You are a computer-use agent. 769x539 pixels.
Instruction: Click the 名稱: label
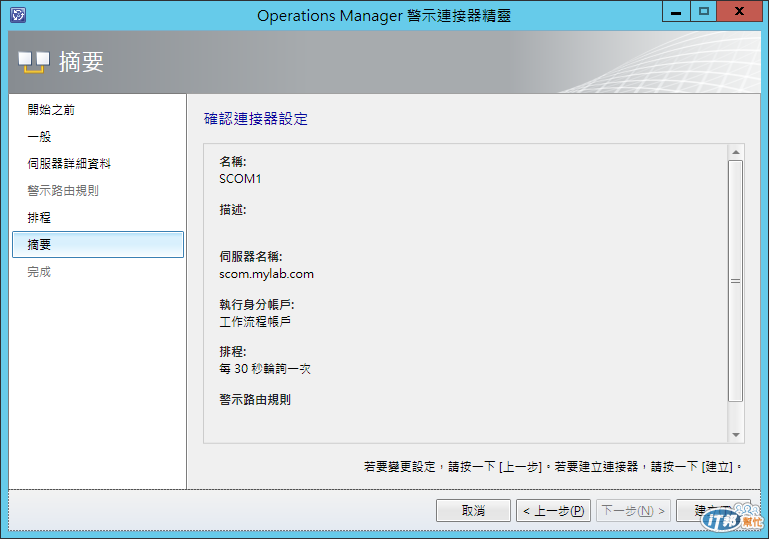(x=233, y=161)
